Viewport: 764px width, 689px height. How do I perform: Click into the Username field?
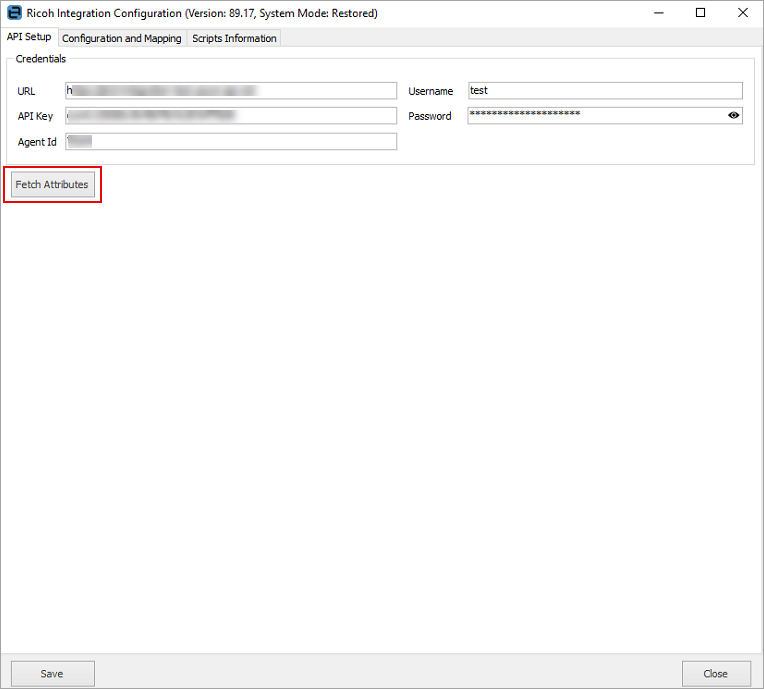click(605, 91)
